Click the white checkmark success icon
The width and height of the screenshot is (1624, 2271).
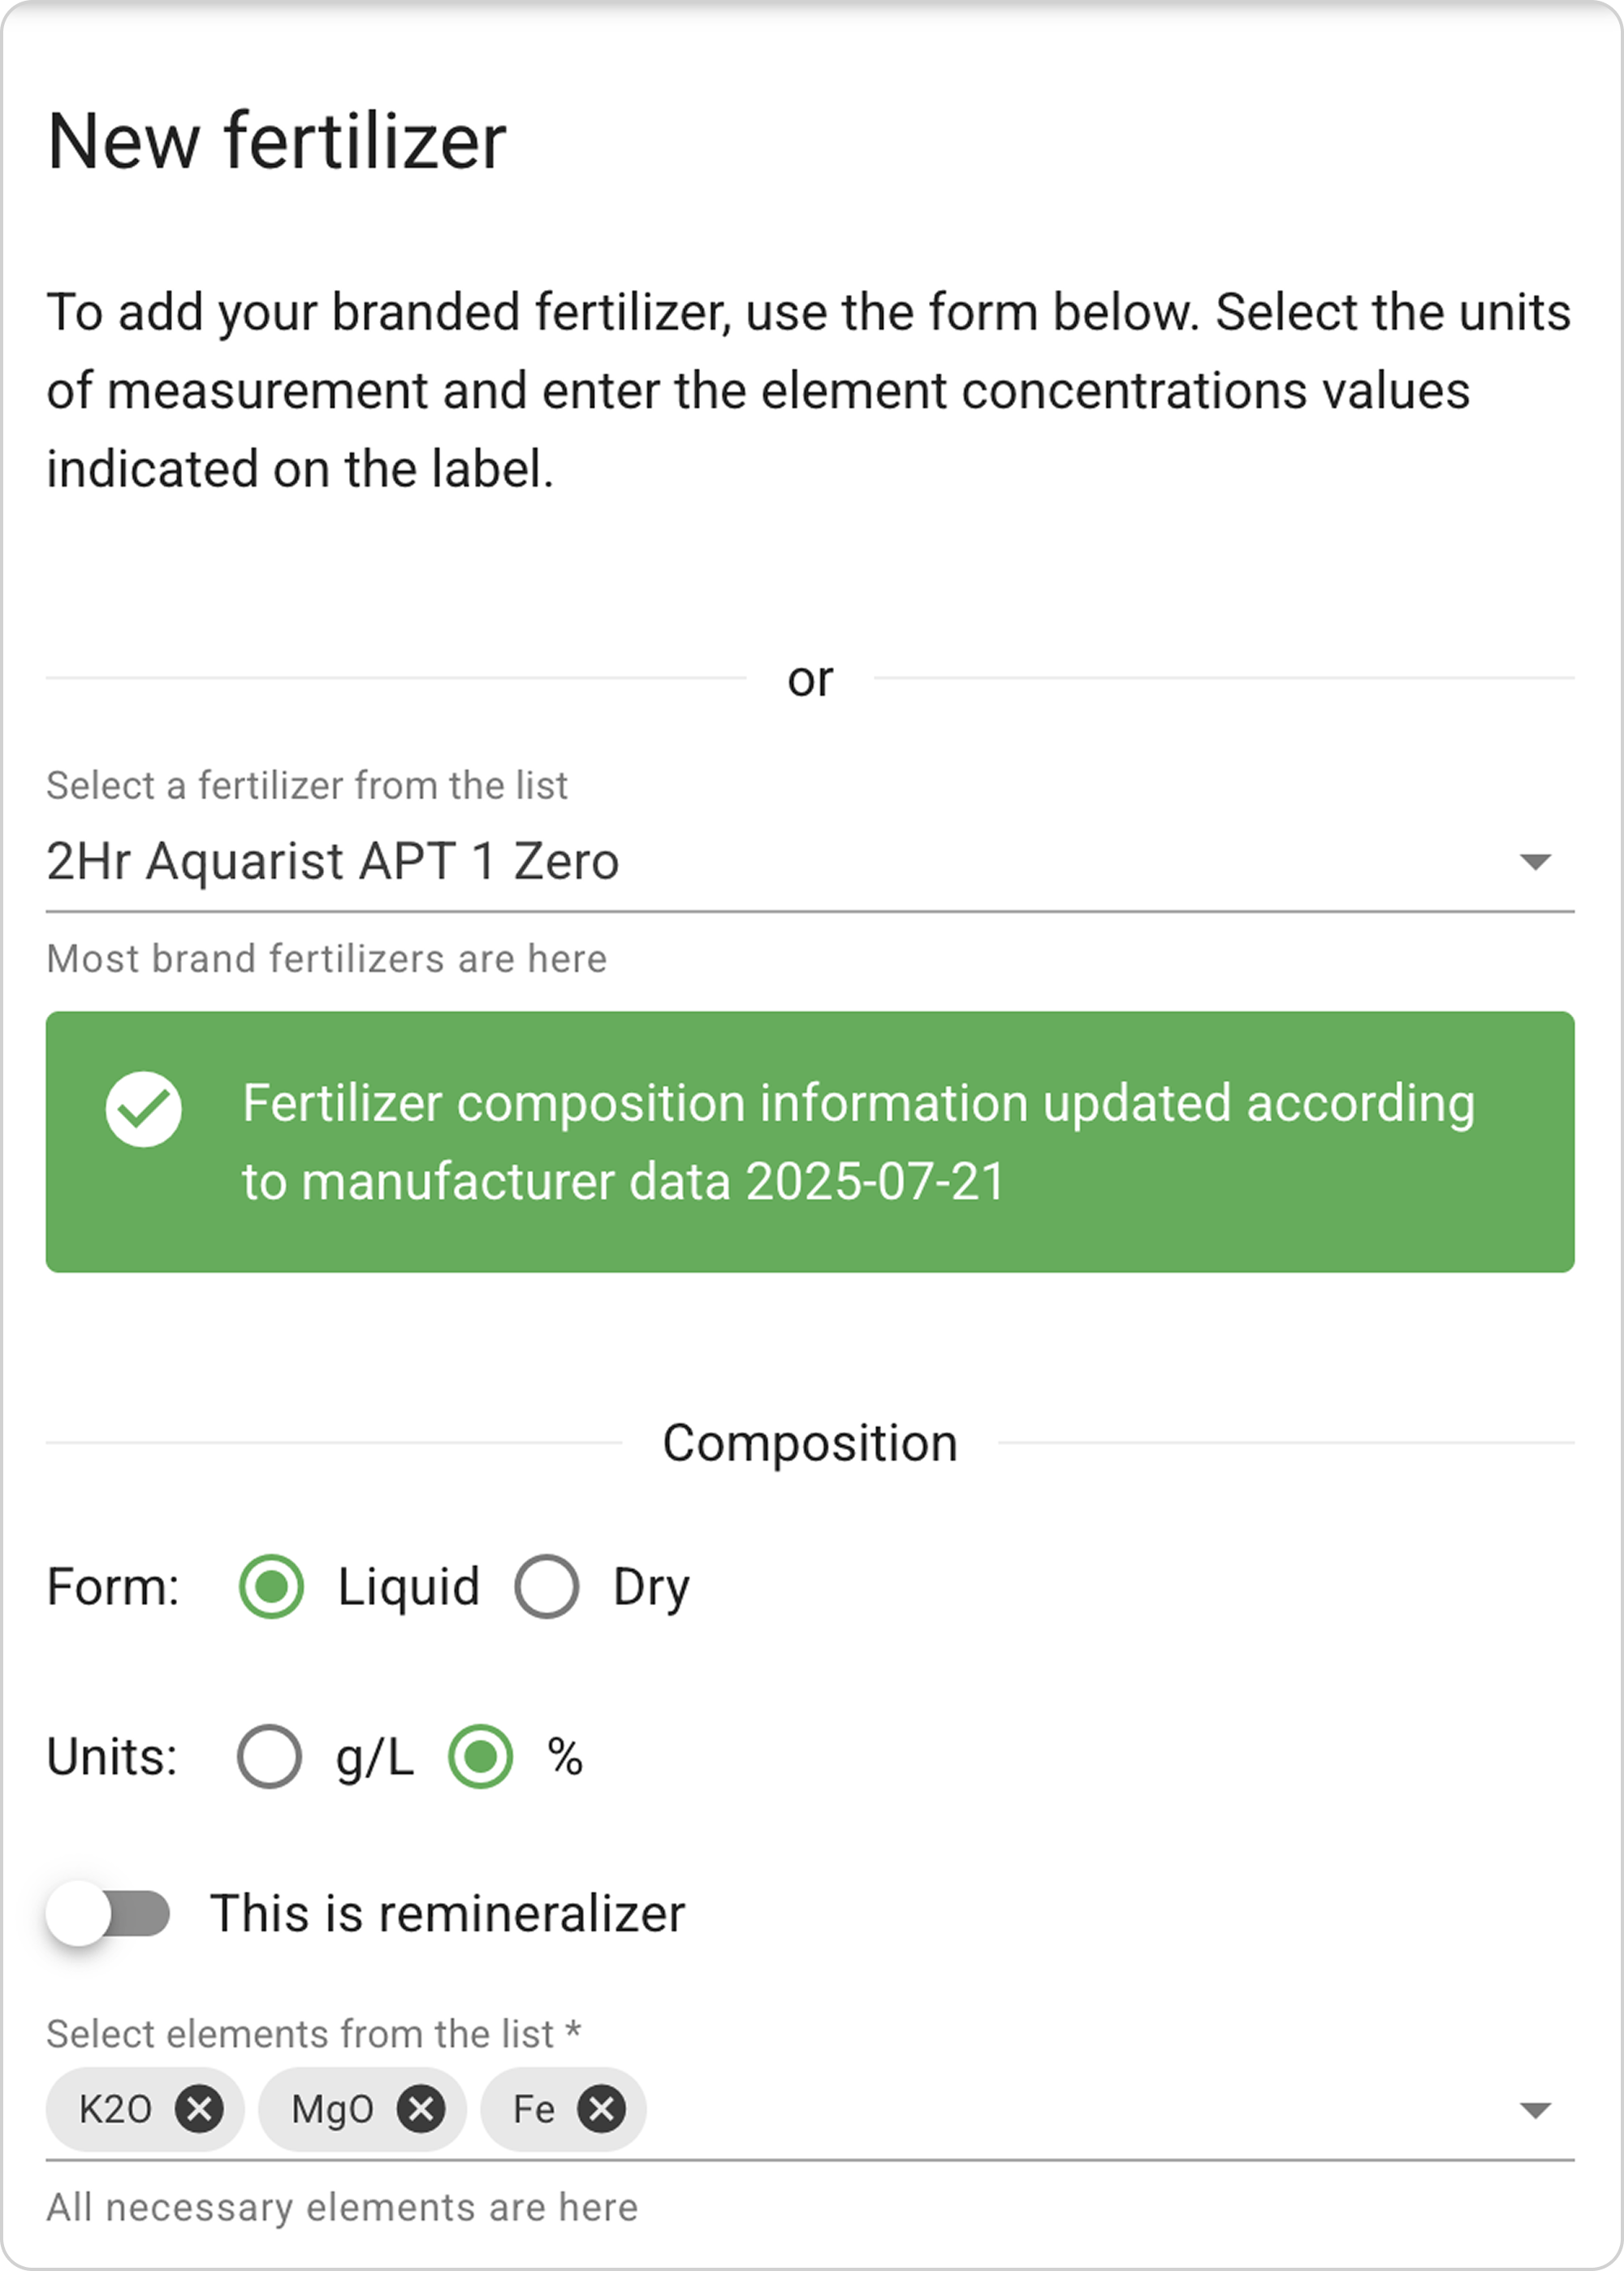click(143, 1109)
